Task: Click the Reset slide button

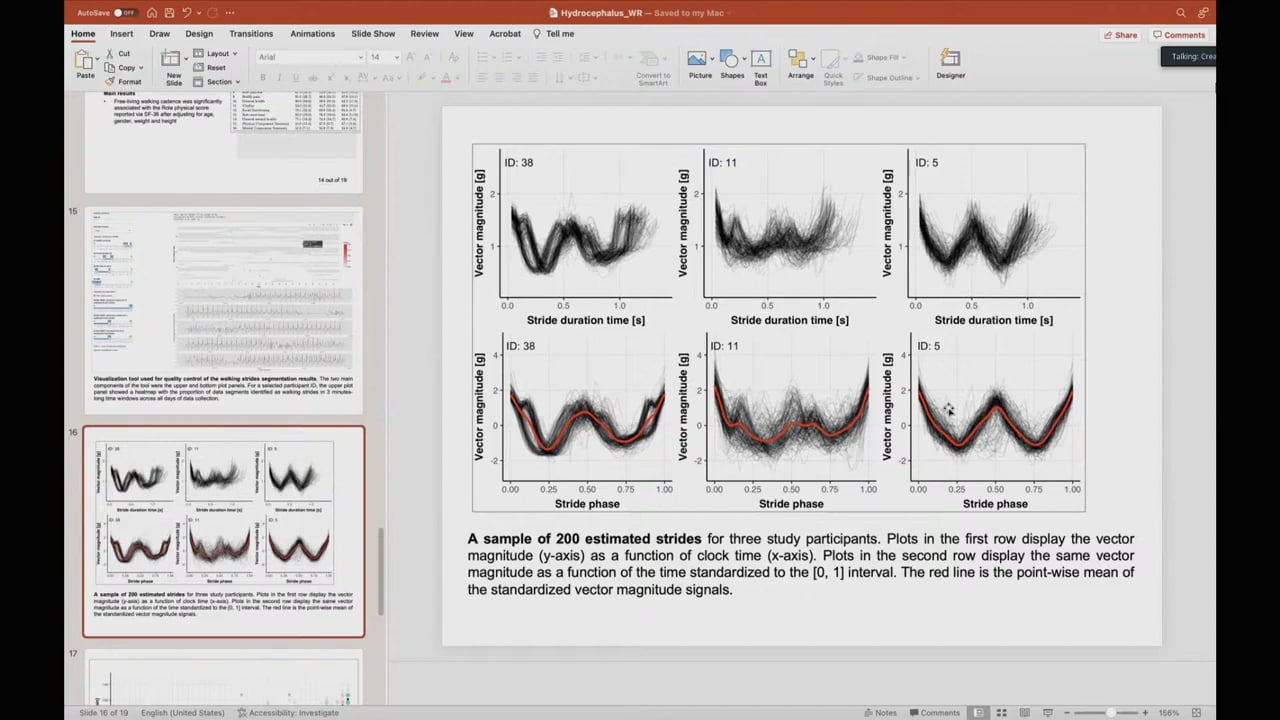Action: [210, 67]
